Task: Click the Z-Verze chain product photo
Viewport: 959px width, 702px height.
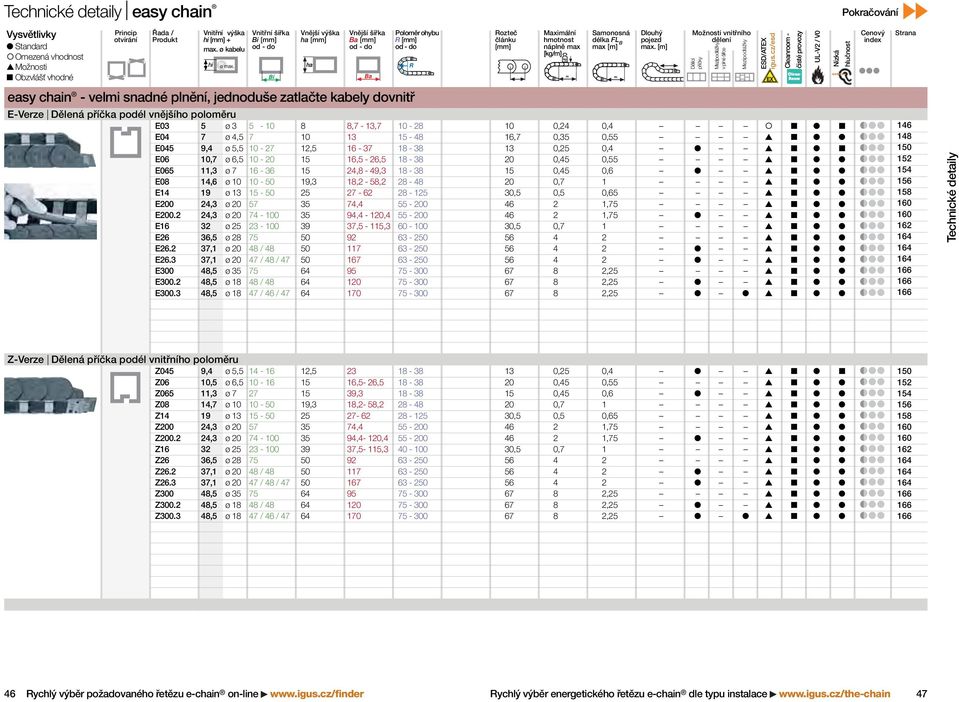Action: click(x=50, y=395)
